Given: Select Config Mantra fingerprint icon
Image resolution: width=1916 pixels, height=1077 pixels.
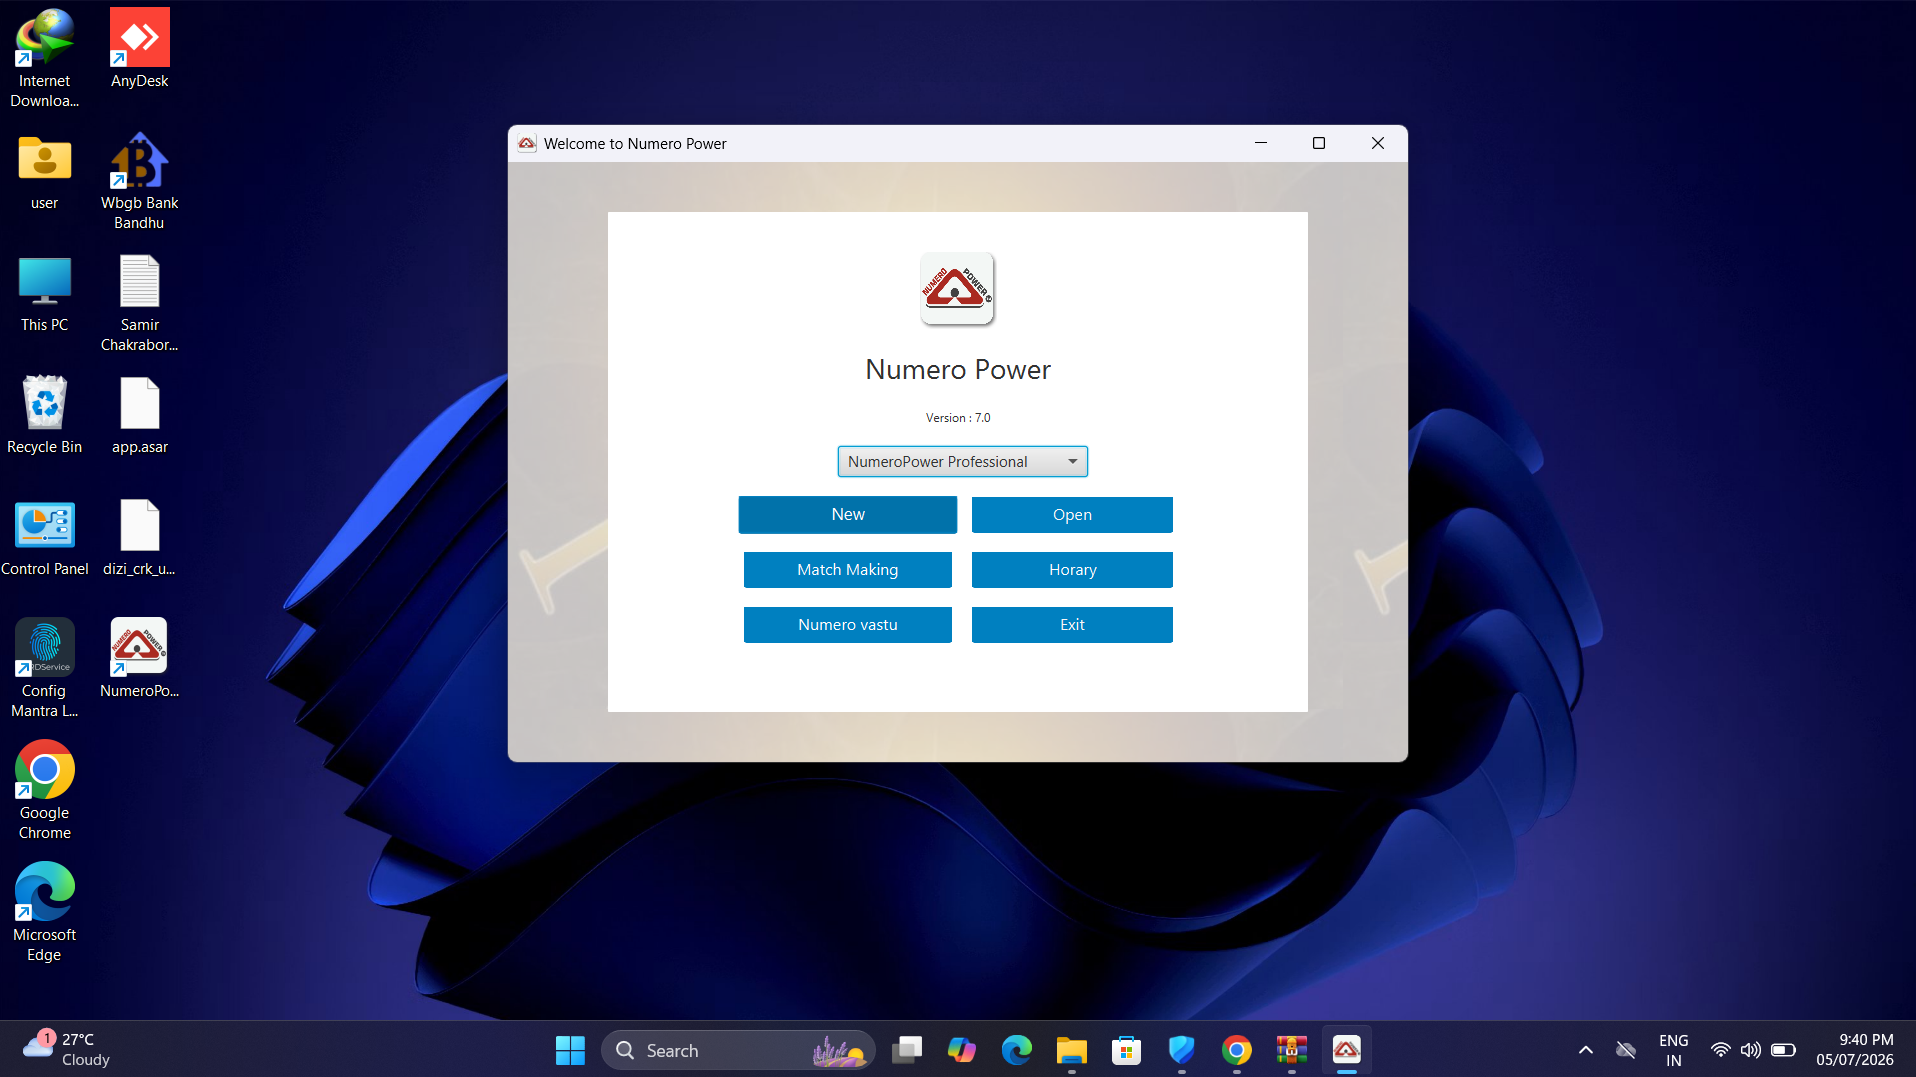Looking at the screenshot, I should pyautogui.click(x=44, y=668).
